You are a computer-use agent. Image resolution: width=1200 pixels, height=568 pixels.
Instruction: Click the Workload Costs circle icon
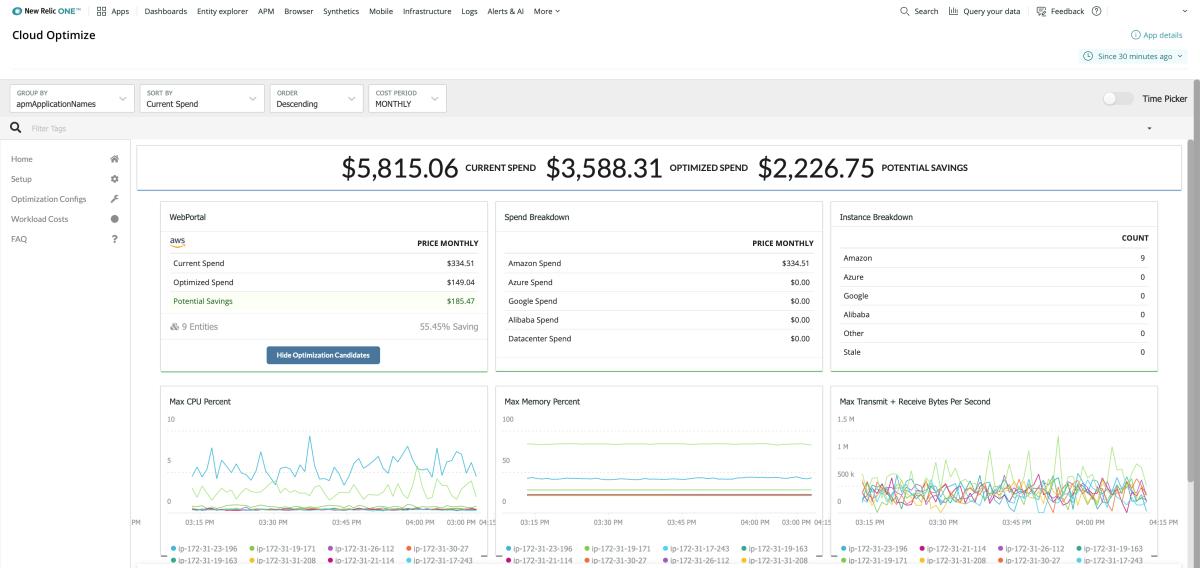click(115, 219)
